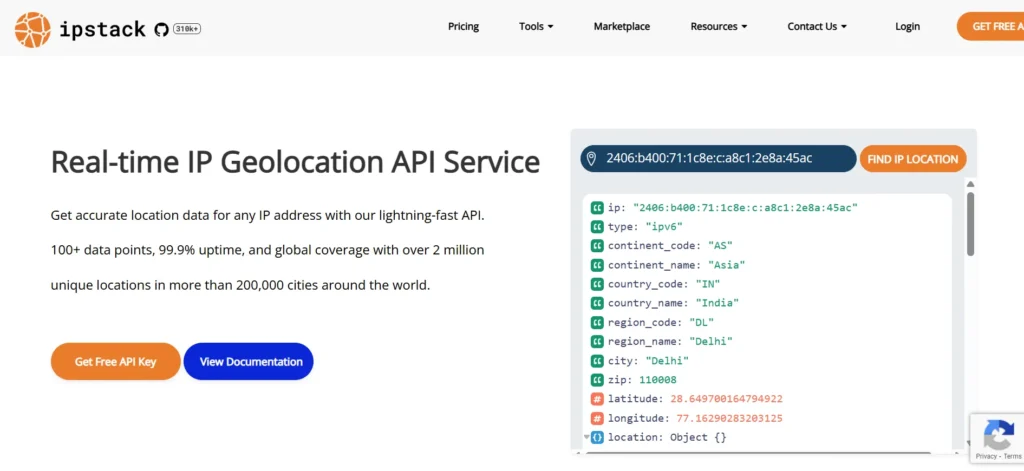This screenshot has height=471, width=1024.
Task: Click number hash icon beside latitude
Action: 597,399
